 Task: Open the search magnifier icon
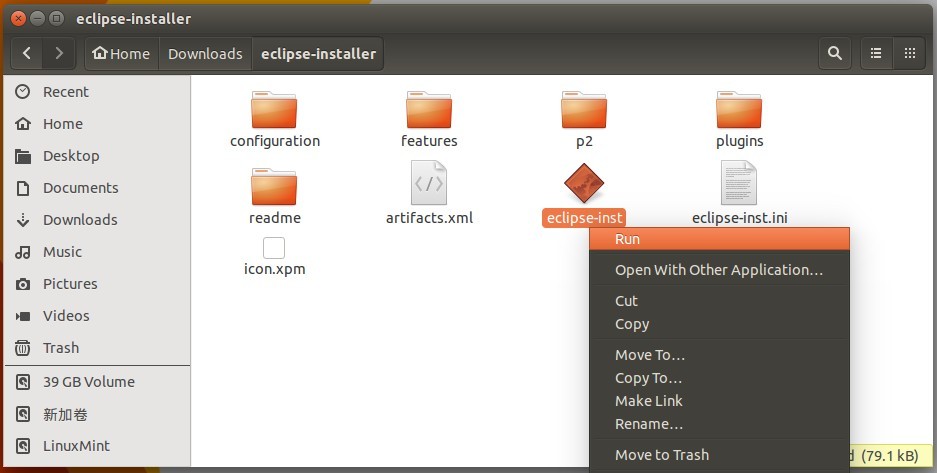click(835, 54)
